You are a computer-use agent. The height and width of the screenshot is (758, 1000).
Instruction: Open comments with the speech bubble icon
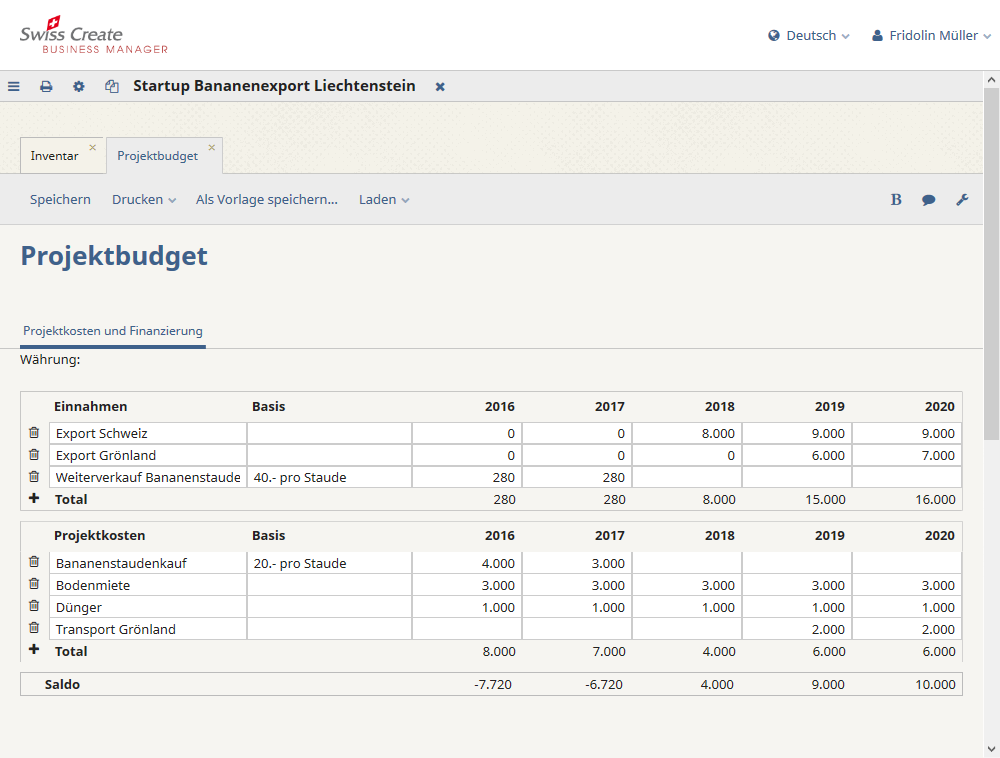tap(929, 200)
